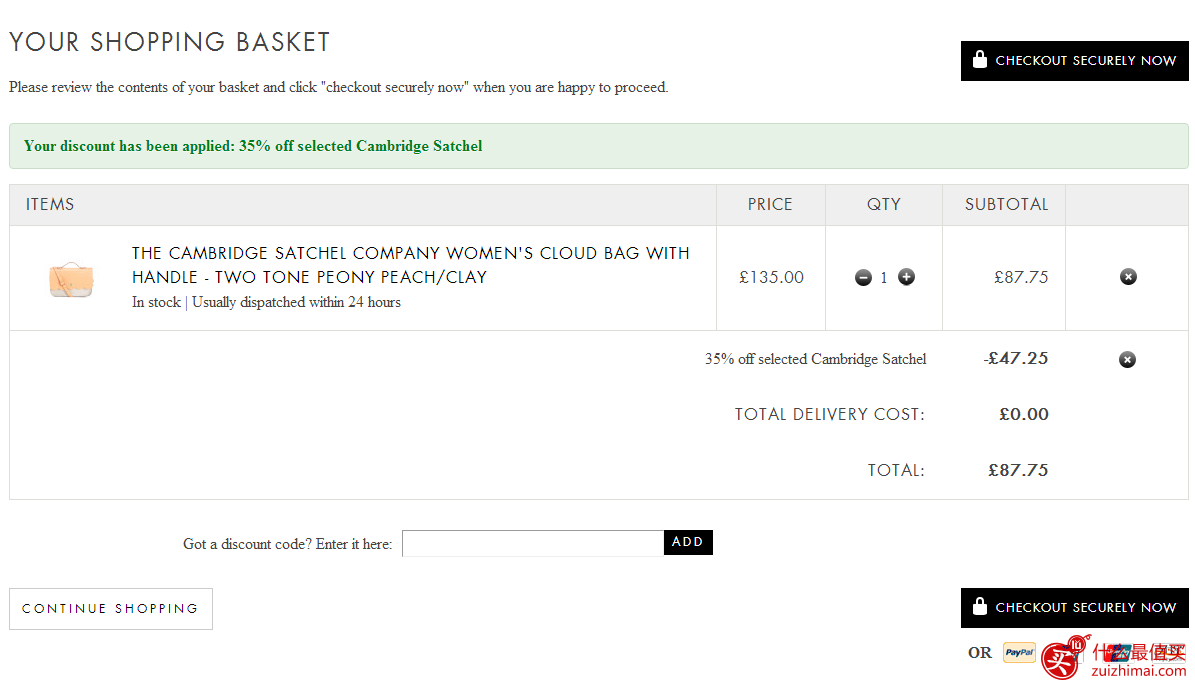Increase quantity with the plus icon
The image size is (1195, 685).
pyautogui.click(x=906, y=277)
